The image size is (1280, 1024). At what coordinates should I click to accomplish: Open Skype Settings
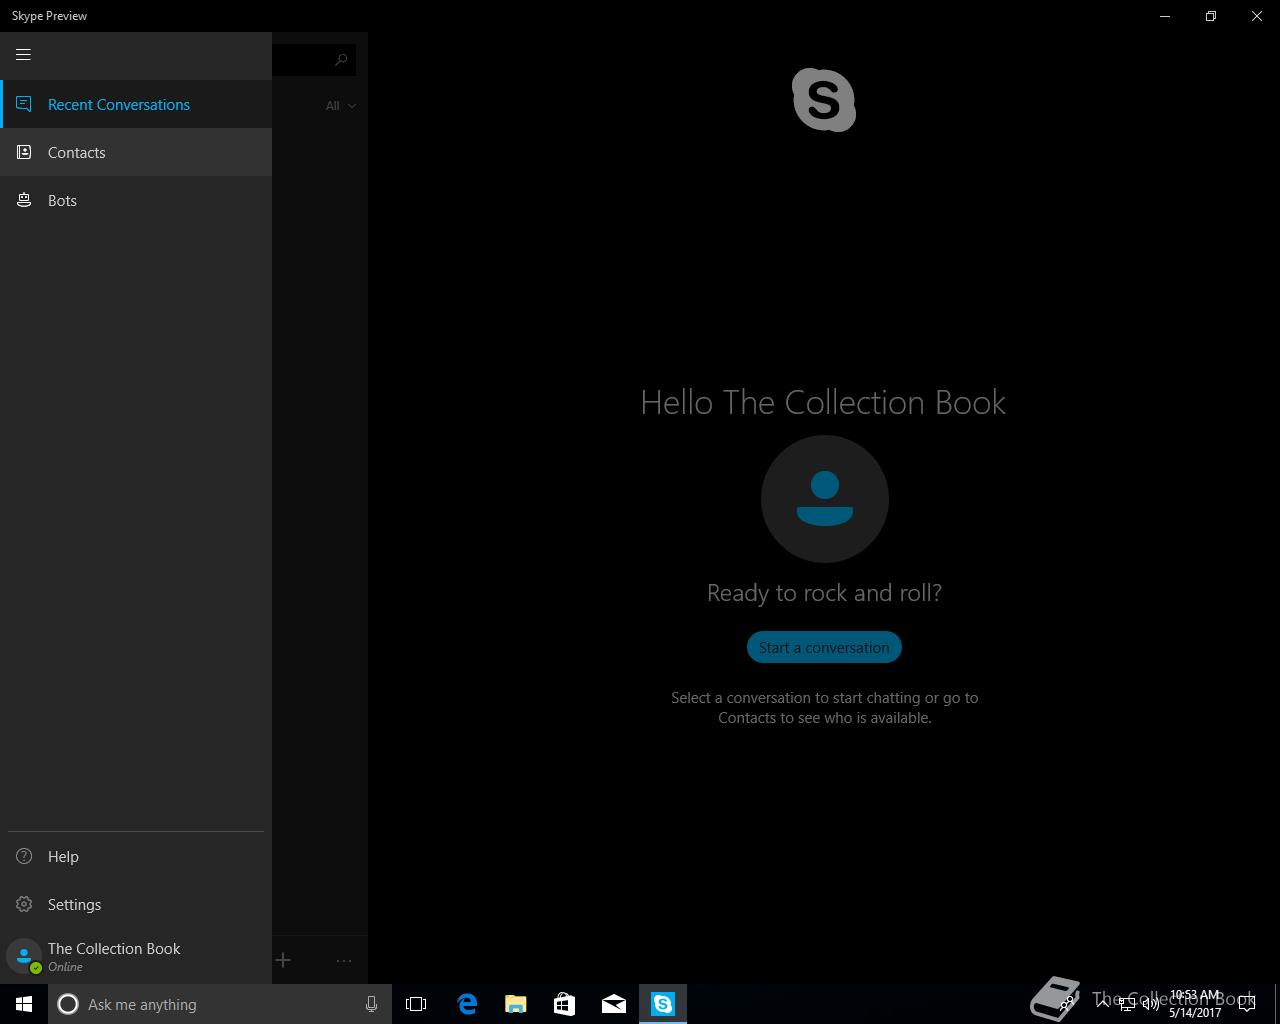136,904
